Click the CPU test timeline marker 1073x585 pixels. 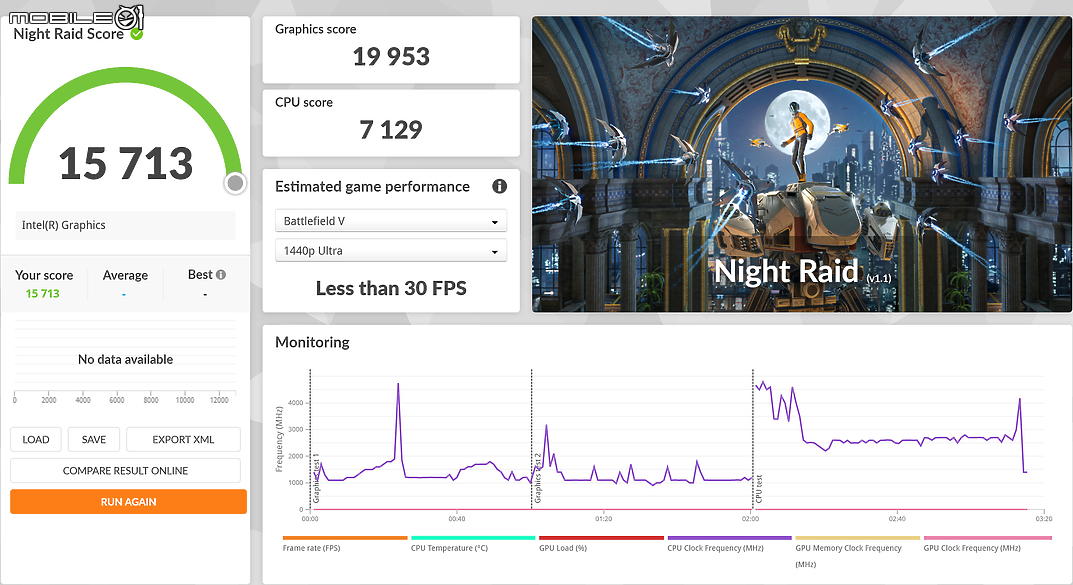[x=758, y=489]
